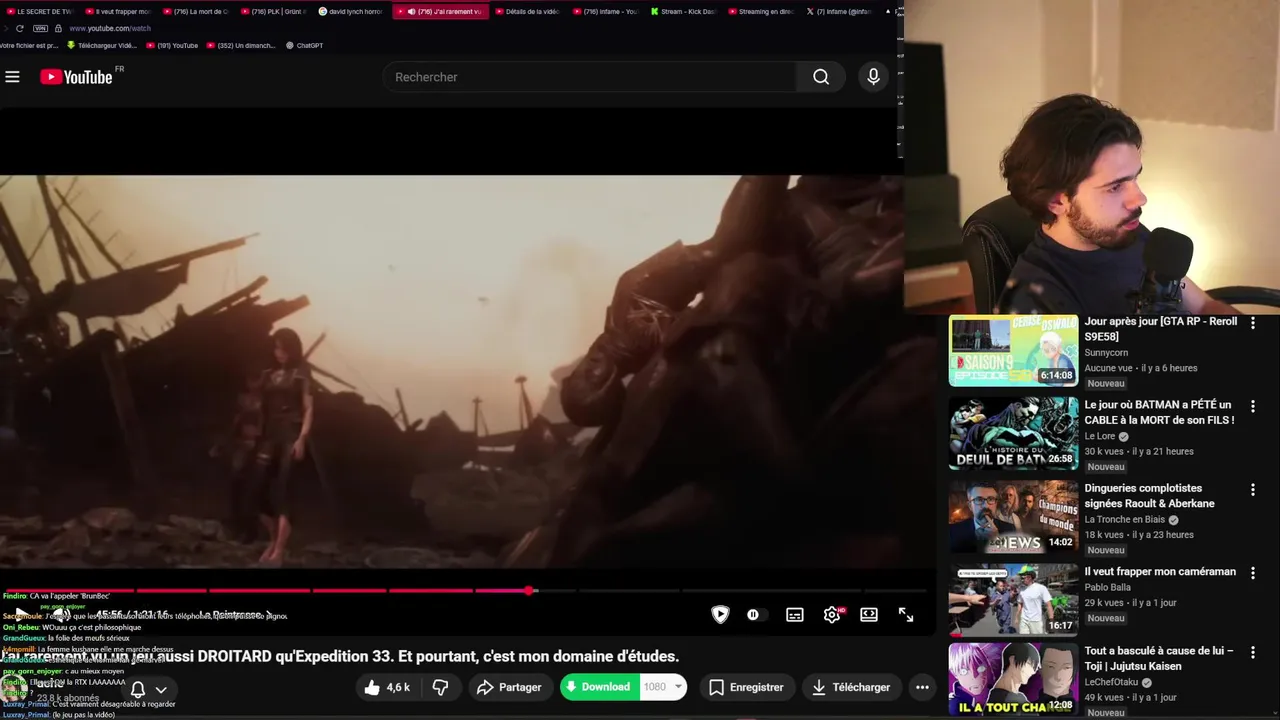Switch to X (7) Infame tab
The height and width of the screenshot is (720, 1280).
coord(840,11)
